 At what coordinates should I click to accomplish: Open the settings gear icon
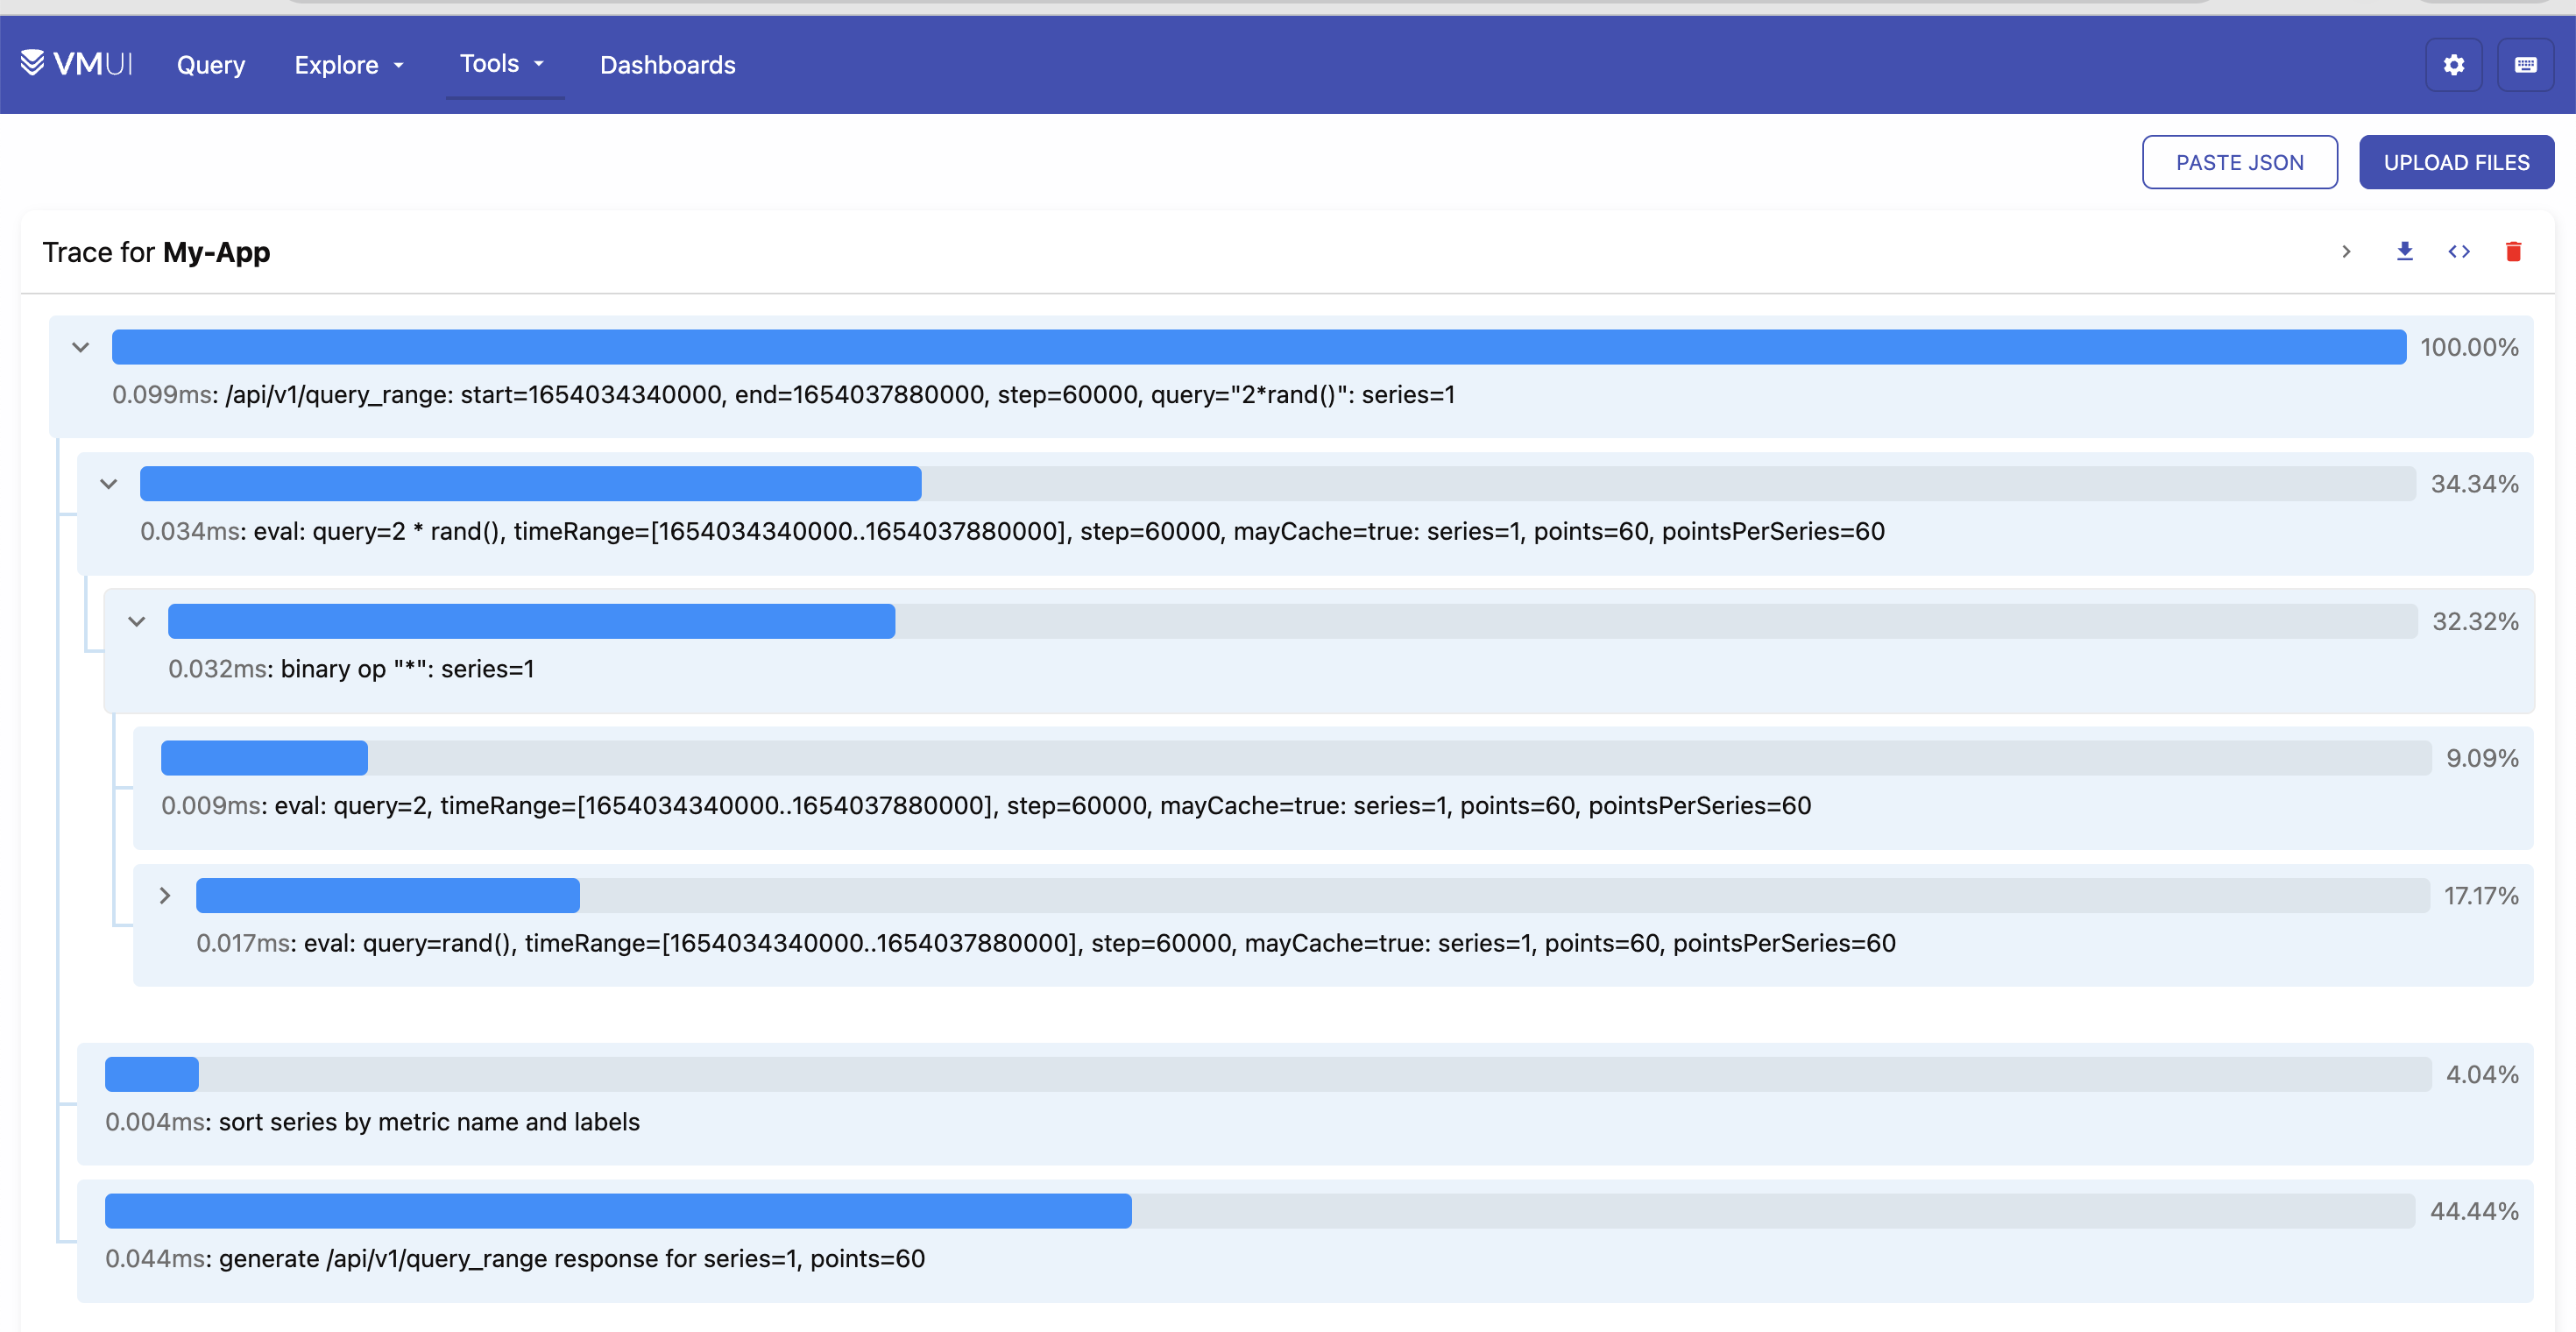2453,65
